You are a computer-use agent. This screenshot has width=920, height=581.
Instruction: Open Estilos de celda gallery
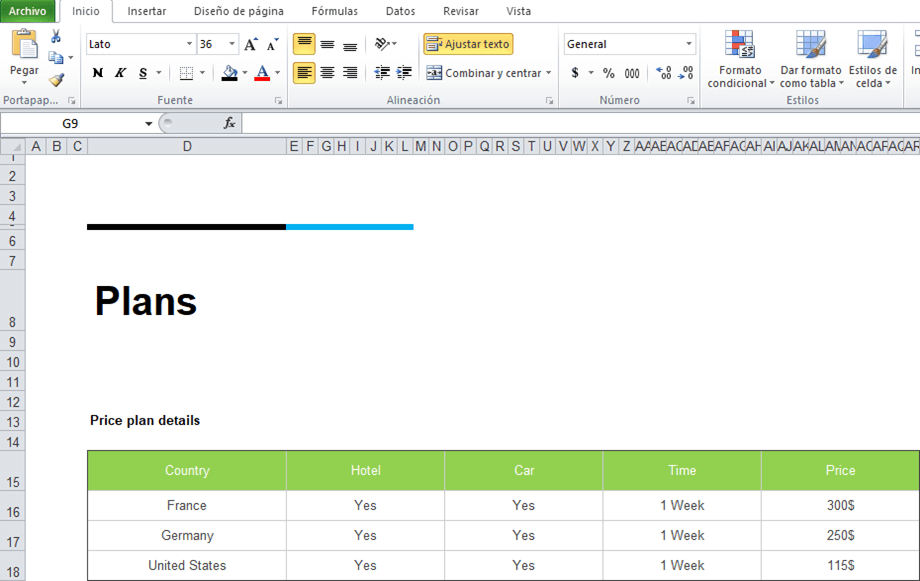[x=872, y=59]
